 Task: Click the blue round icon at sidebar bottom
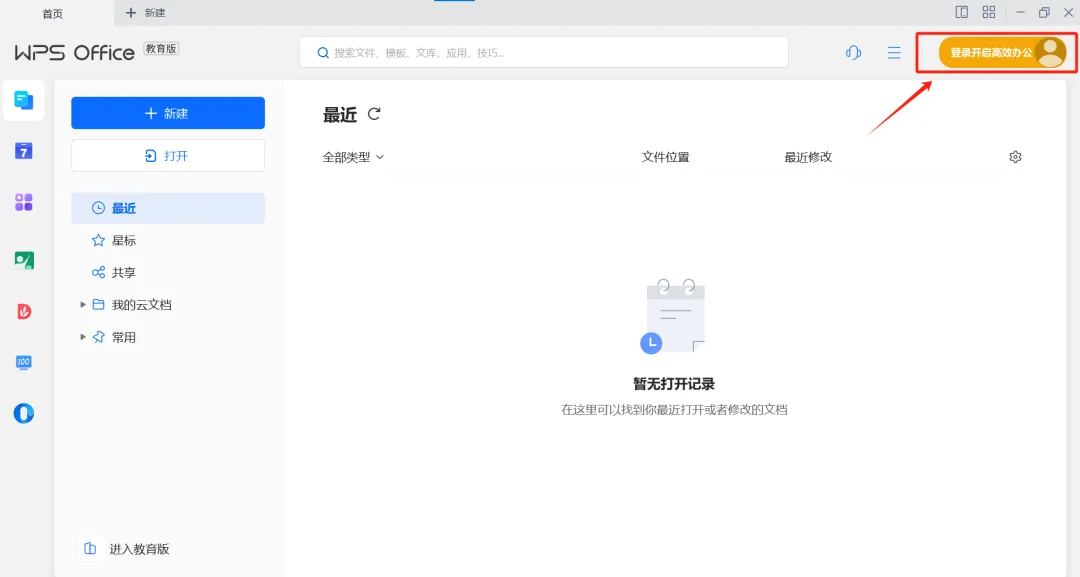(x=23, y=413)
